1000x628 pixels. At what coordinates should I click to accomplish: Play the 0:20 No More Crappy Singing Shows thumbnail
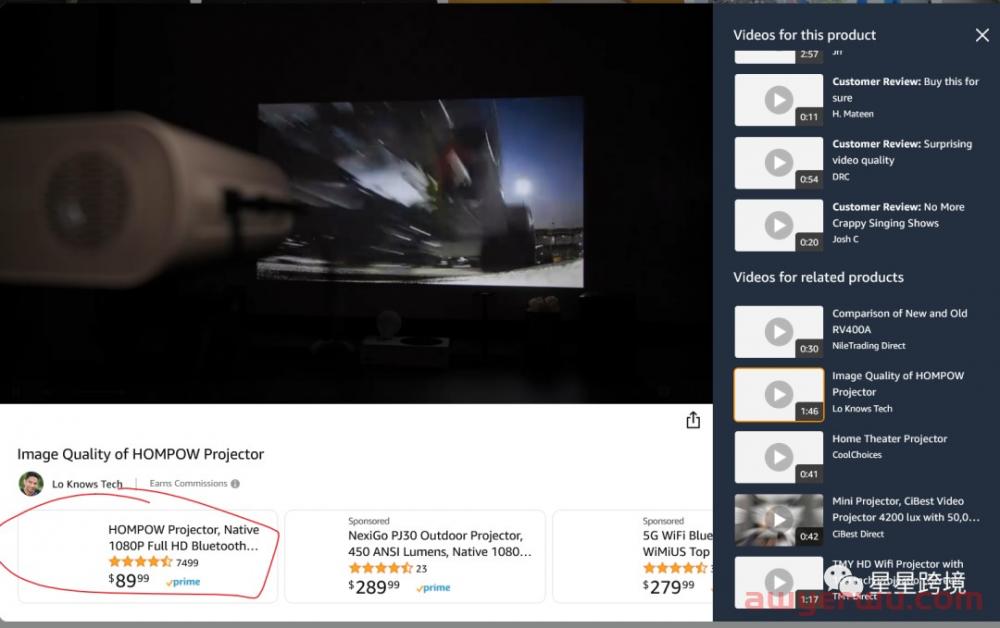tap(779, 225)
